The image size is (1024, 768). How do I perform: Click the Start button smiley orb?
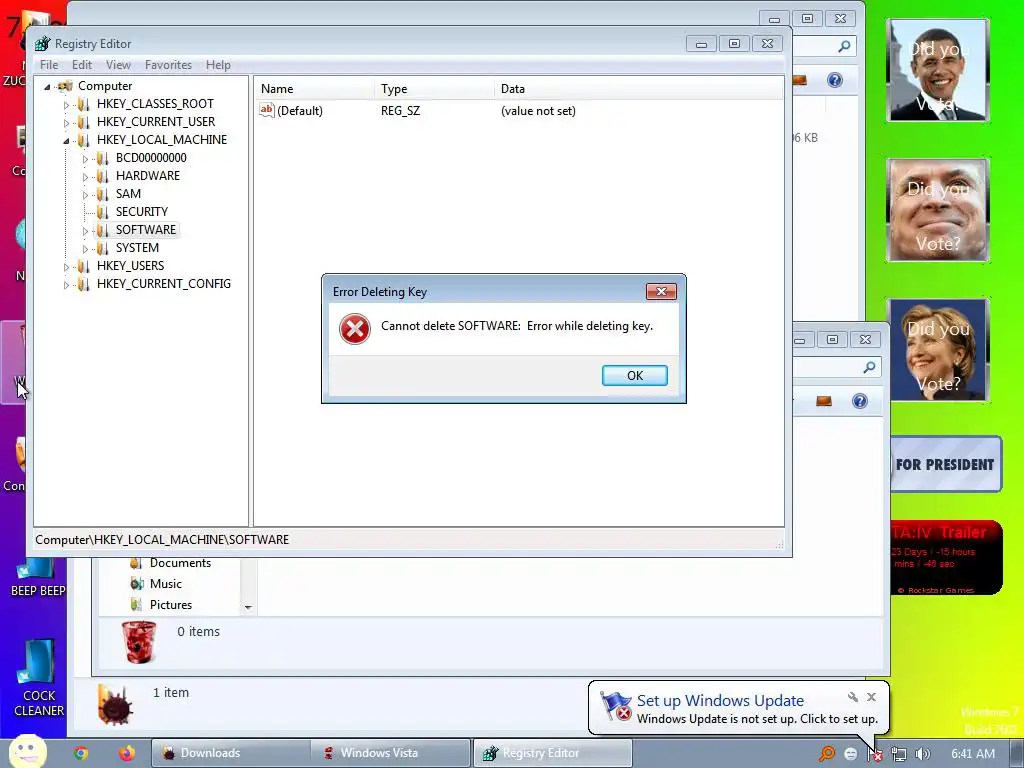(27, 752)
